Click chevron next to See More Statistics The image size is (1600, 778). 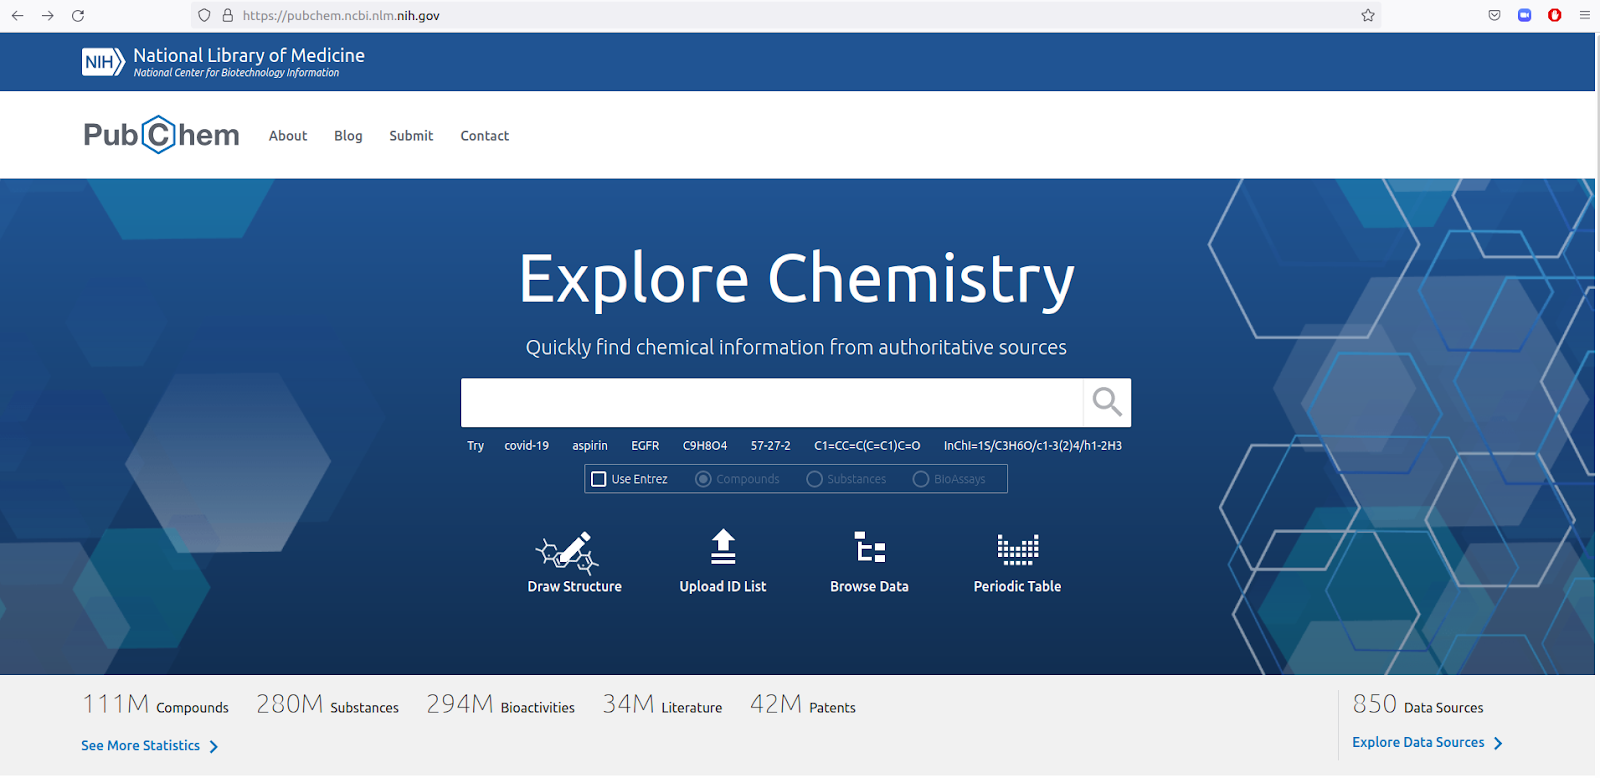click(x=213, y=746)
